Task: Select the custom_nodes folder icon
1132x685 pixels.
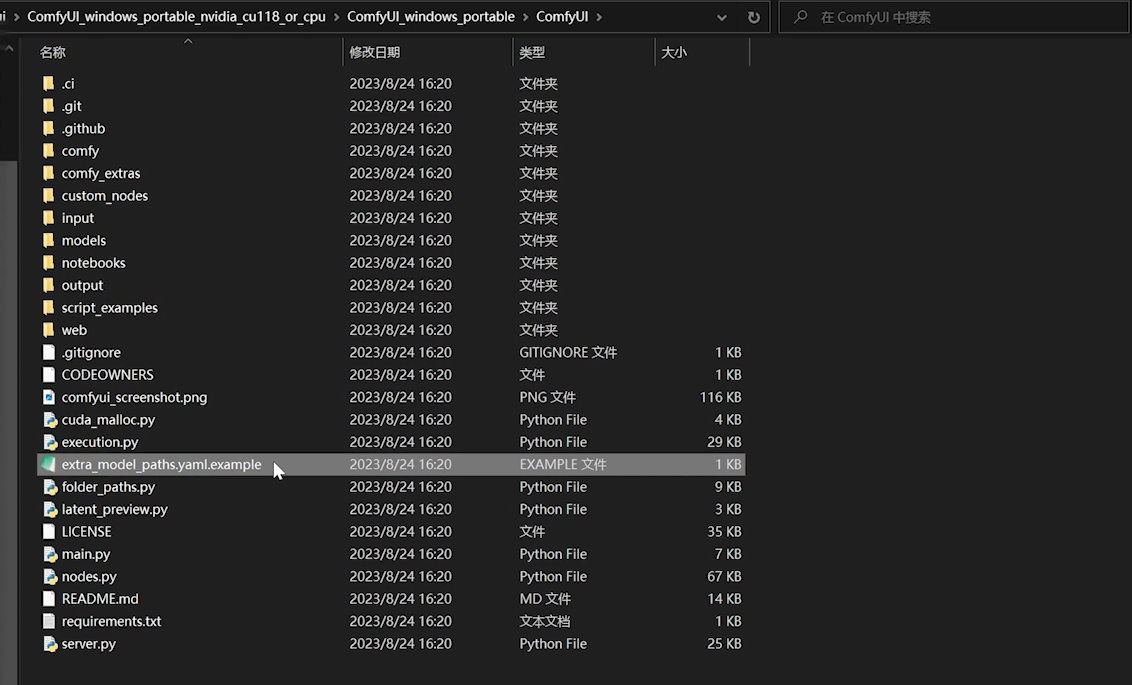Action: click(x=48, y=196)
